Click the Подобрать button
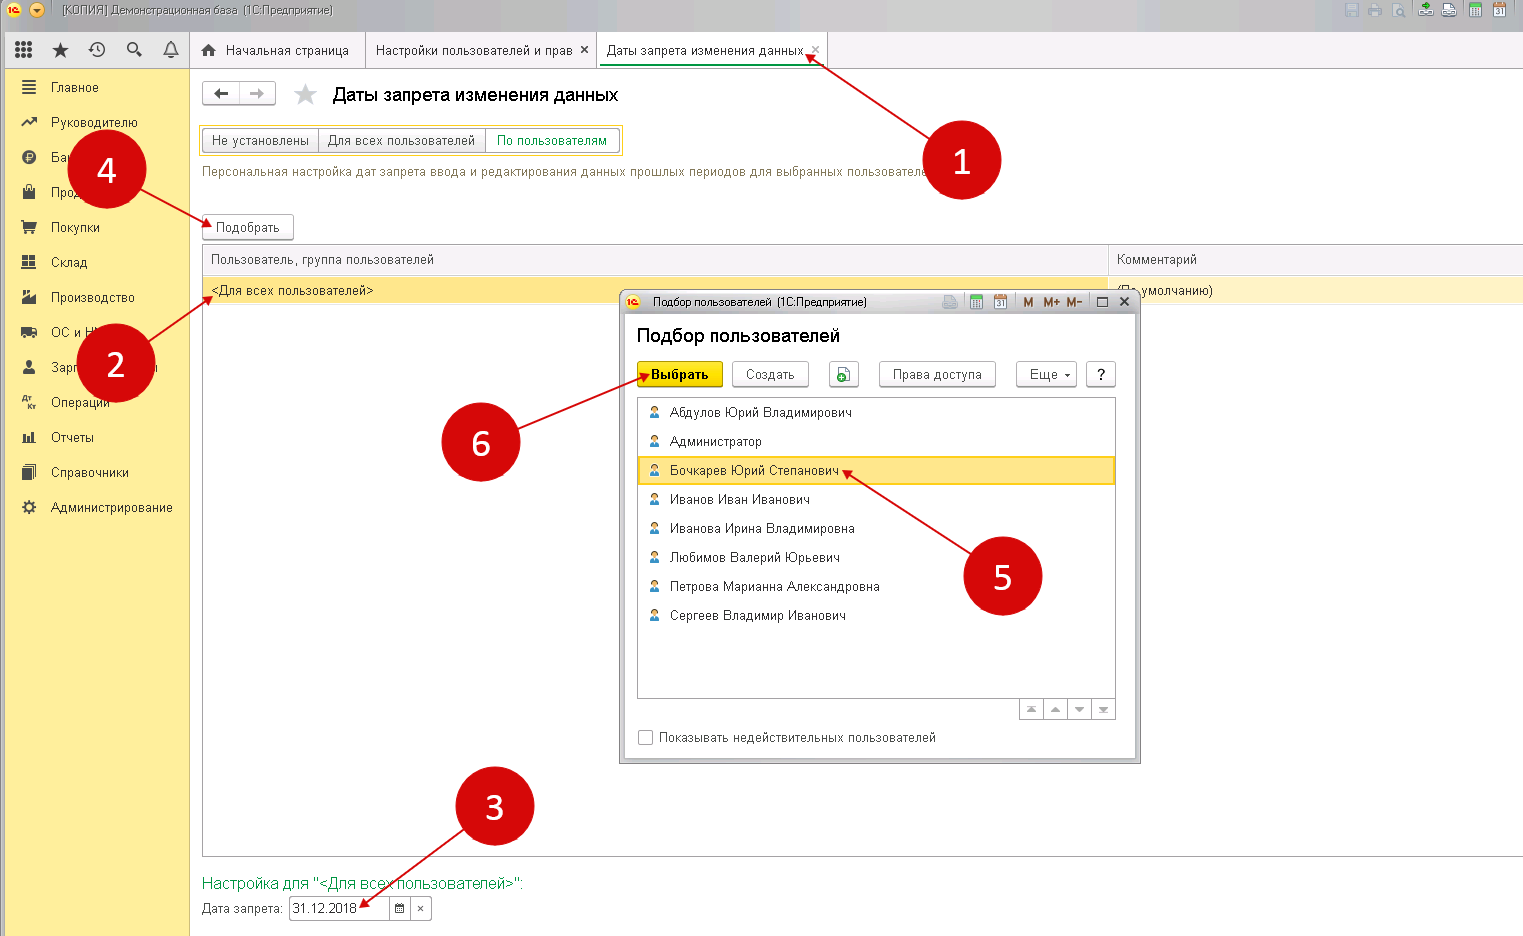1523x936 pixels. click(x=248, y=228)
